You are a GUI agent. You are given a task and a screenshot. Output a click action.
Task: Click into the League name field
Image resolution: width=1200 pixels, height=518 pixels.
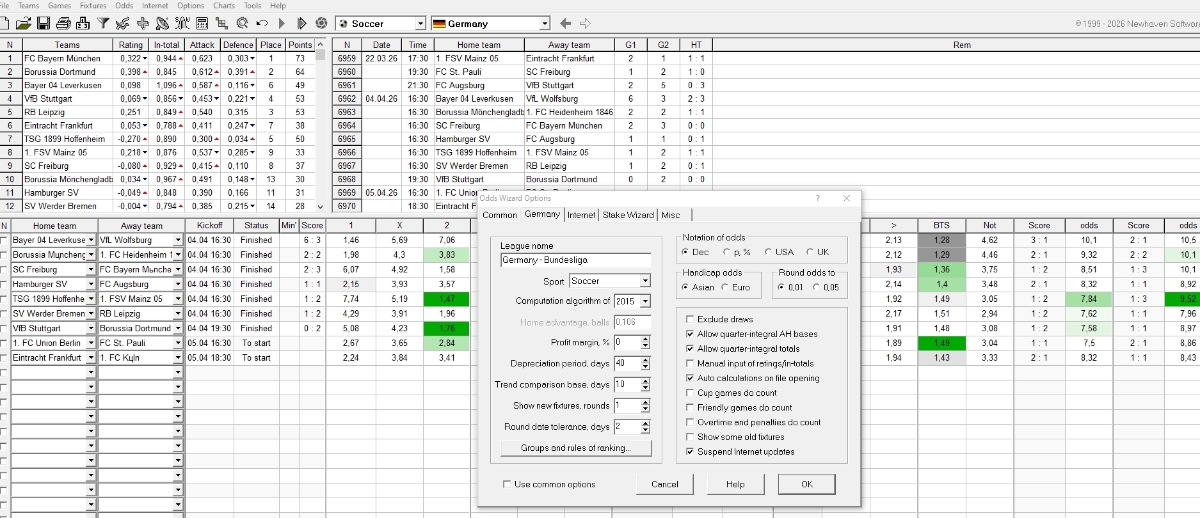(x=576, y=260)
